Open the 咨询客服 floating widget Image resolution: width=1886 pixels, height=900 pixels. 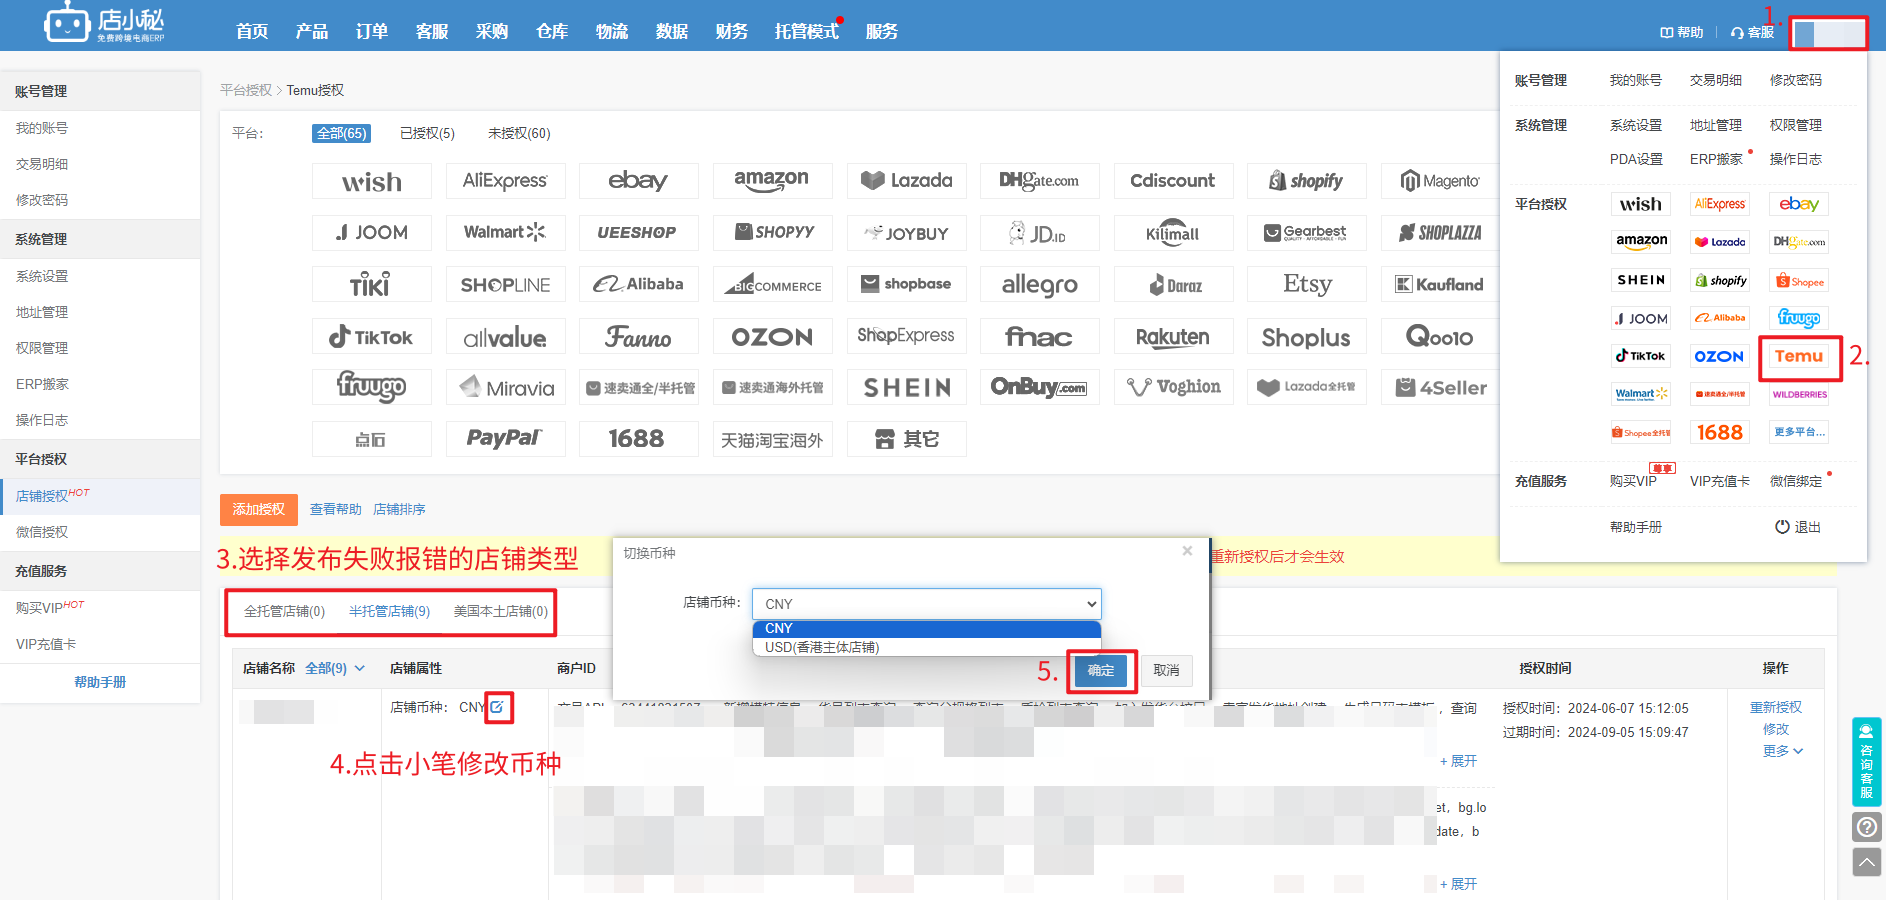(1867, 761)
